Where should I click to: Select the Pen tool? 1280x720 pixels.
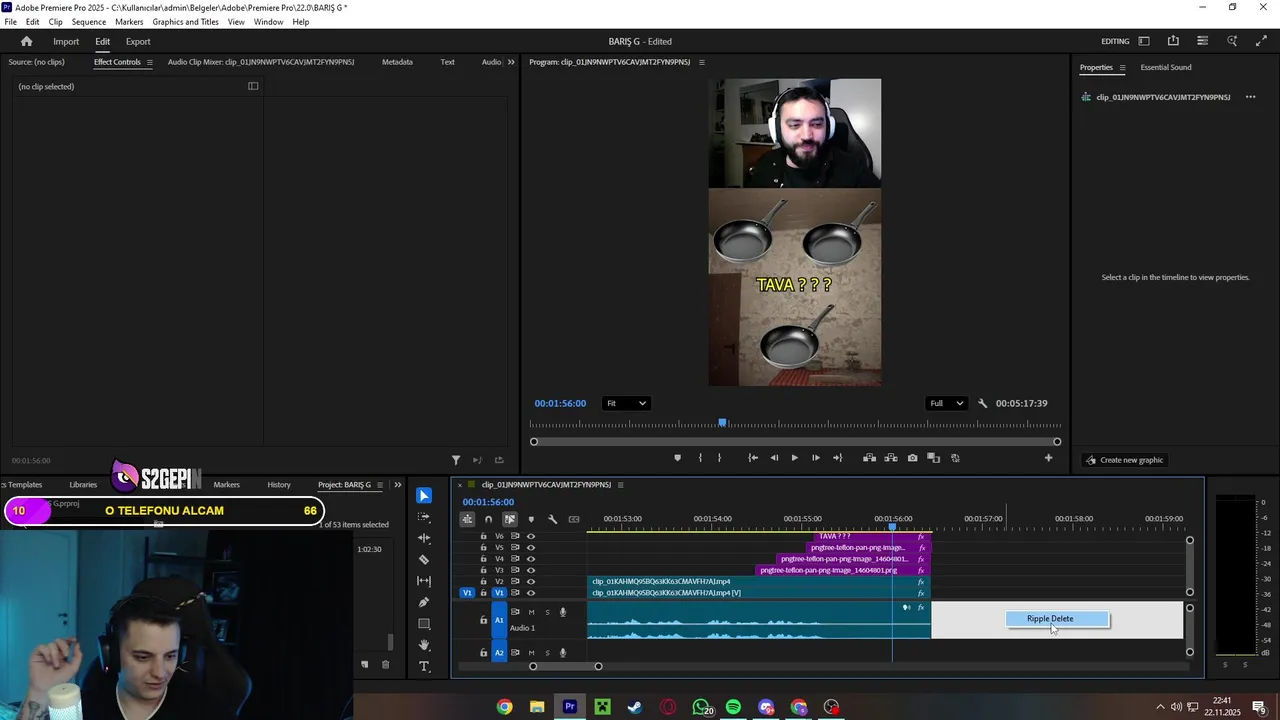click(424, 602)
